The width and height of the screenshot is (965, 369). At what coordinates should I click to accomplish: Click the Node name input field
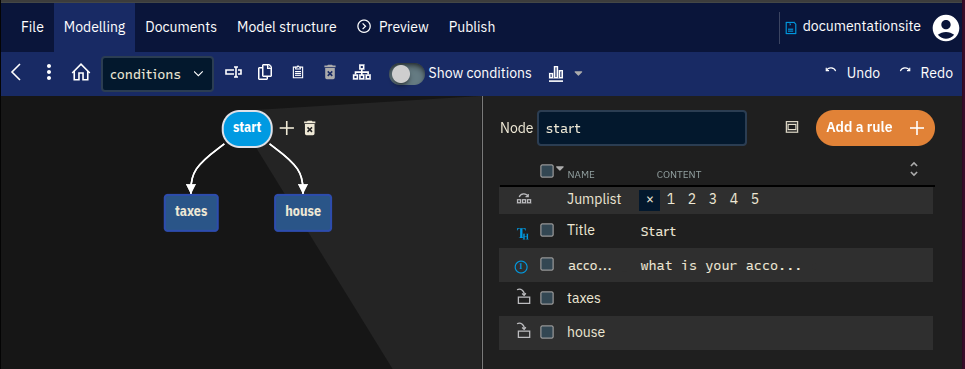pyautogui.click(x=642, y=128)
